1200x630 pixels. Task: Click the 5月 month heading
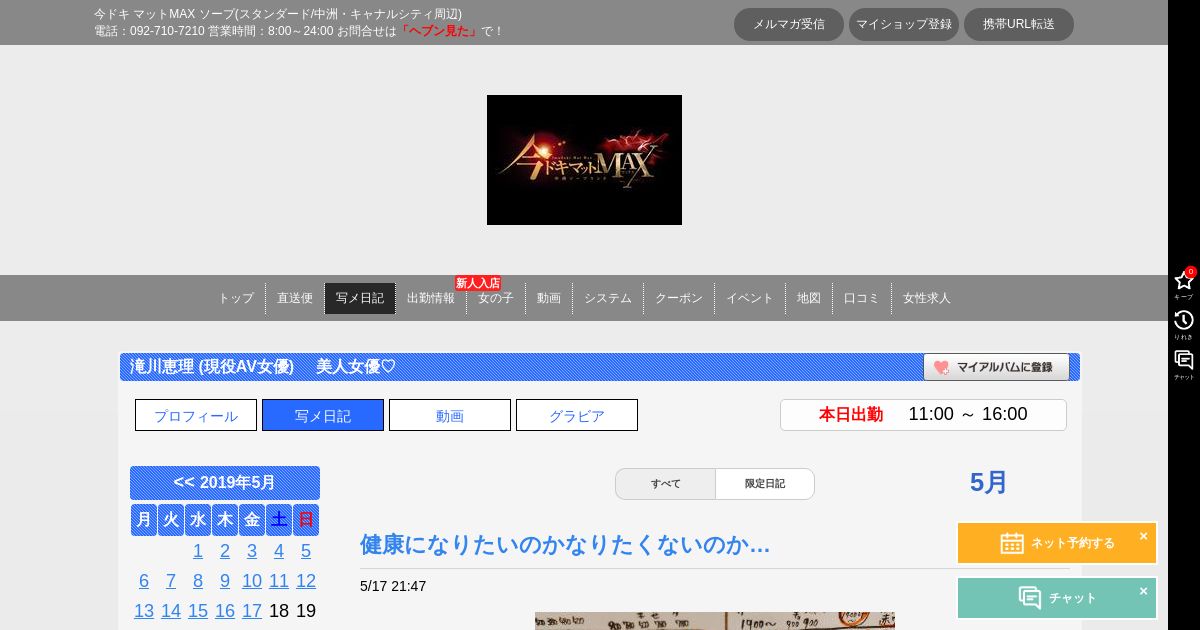click(989, 483)
